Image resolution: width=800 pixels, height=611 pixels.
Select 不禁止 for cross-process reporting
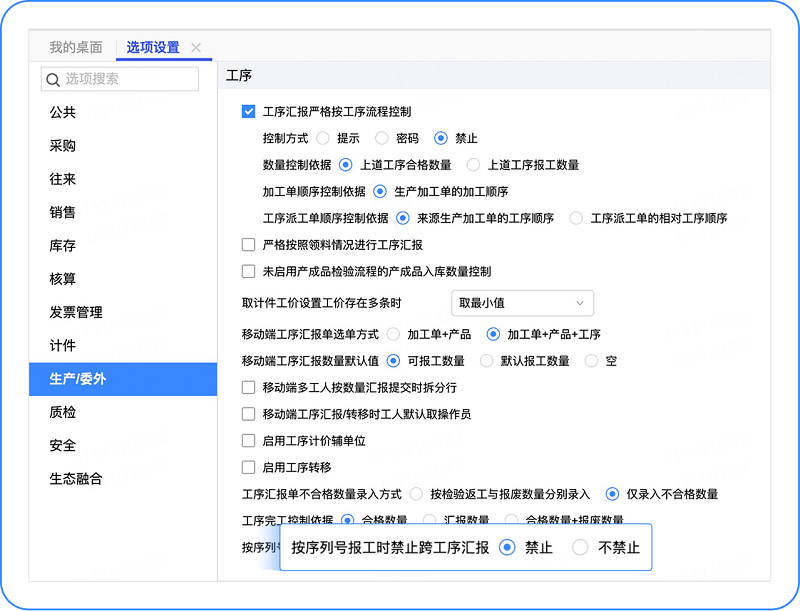[580, 547]
